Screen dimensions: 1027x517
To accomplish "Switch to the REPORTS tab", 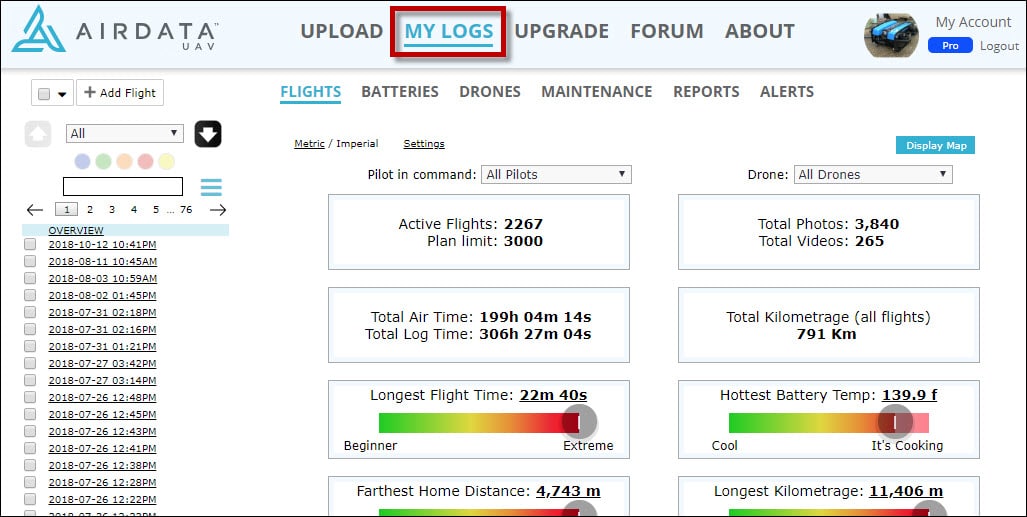I will tap(706, 92).
